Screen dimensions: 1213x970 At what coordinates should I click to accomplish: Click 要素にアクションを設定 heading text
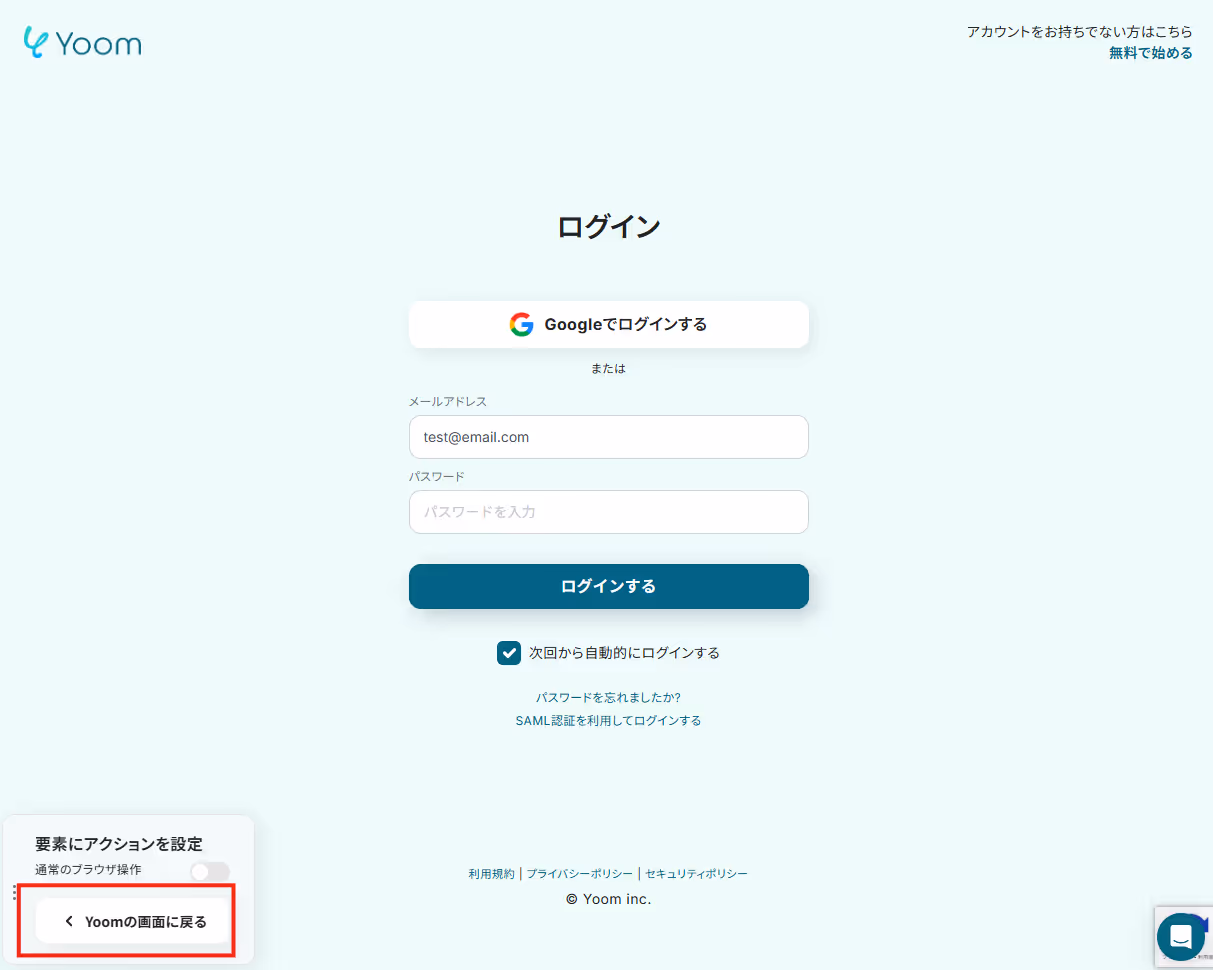tap(119, 844)
